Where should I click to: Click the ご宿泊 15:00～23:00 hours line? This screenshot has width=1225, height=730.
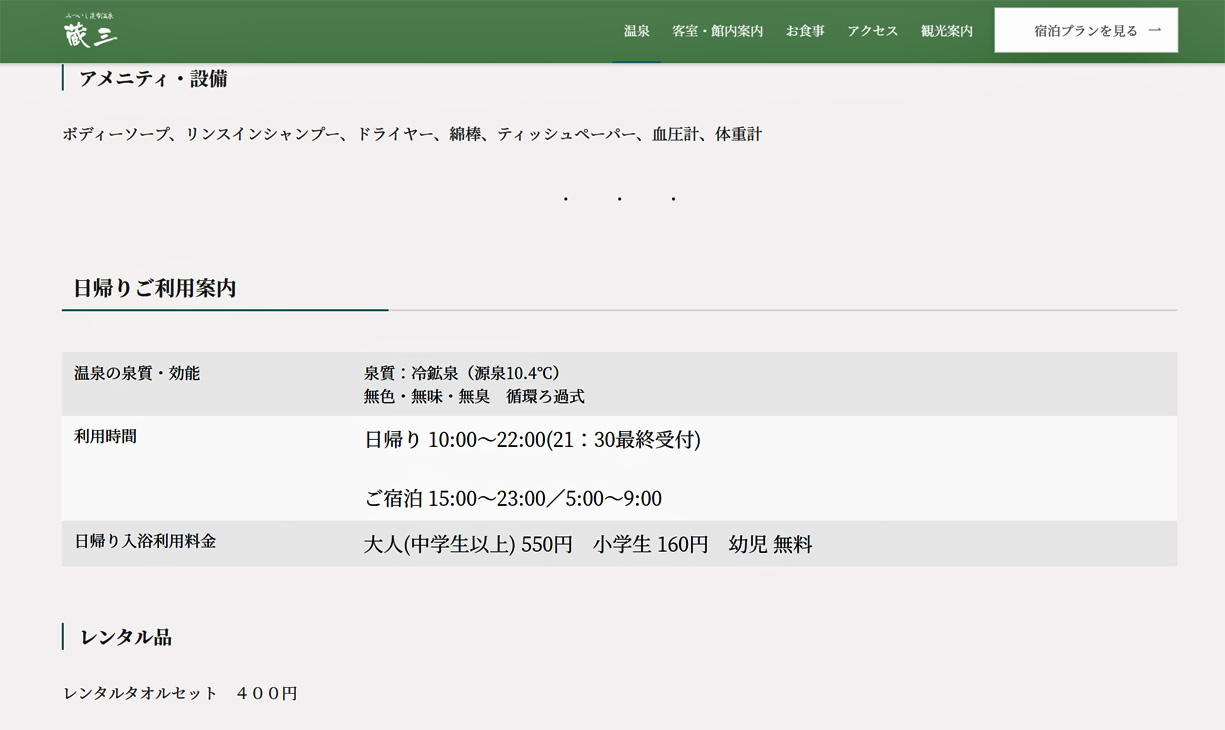click(512, 499)
